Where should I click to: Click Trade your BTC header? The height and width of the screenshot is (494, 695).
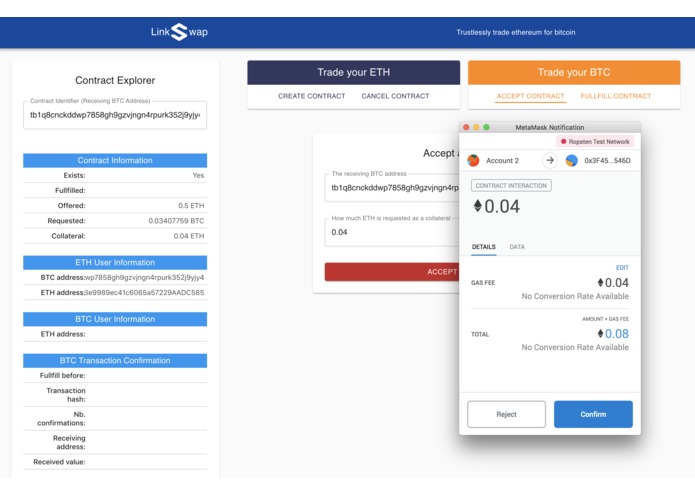click(x=574, y=72)
